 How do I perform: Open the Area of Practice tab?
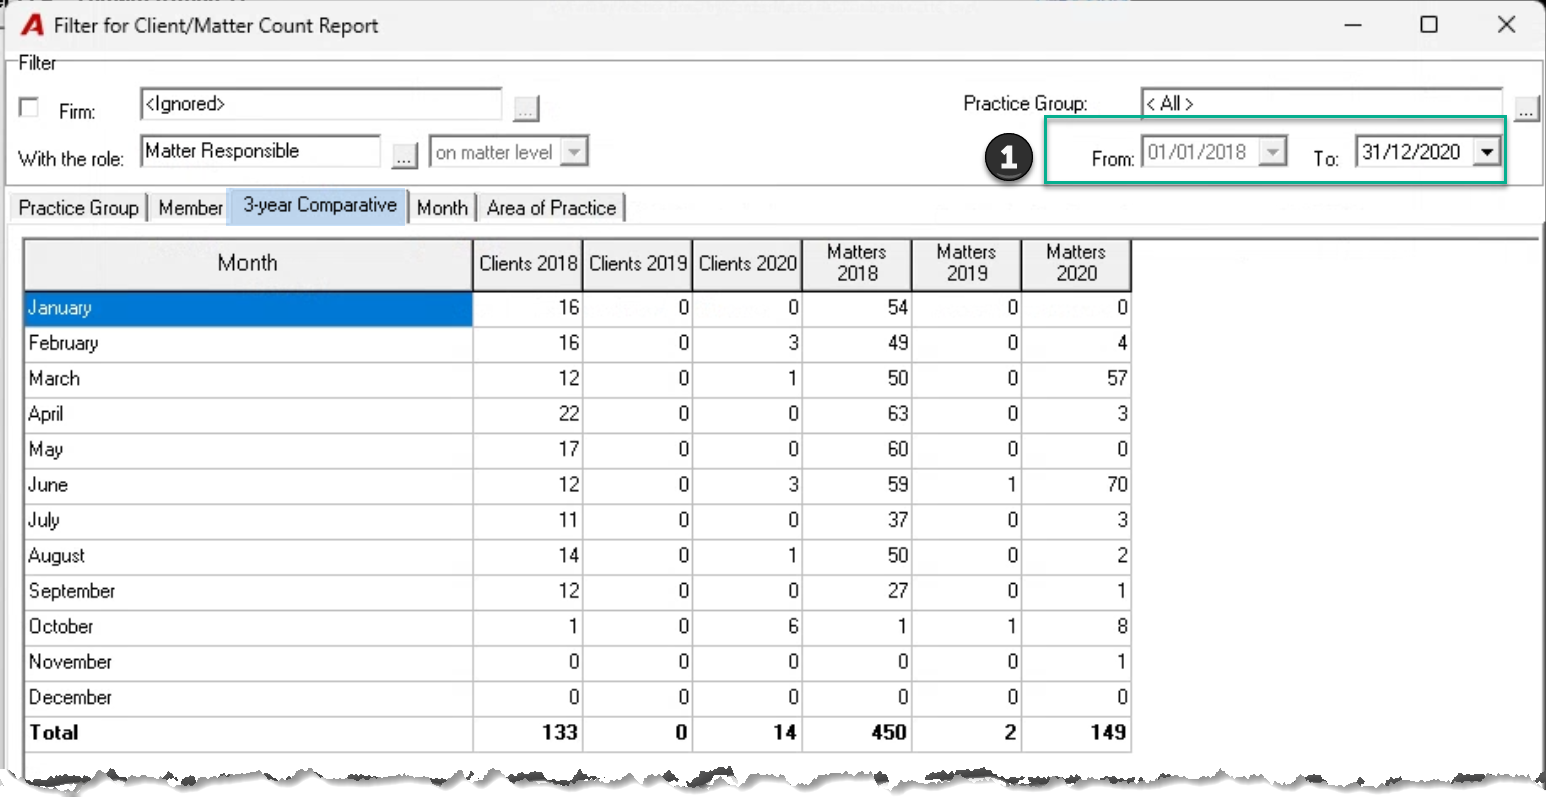(x=551, y=208)
